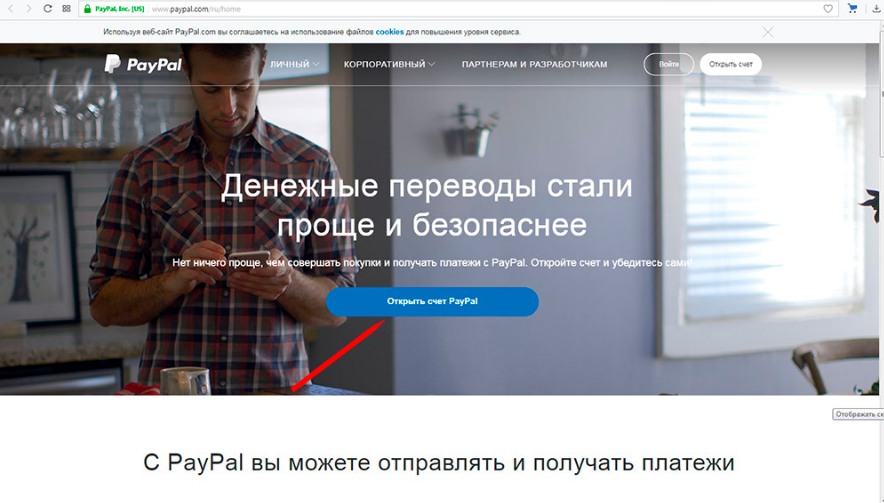Image resolution: width=884 pixels, height=503 pixels.
Task: Click the PayPal, Inc. [US] certificate badge
Action: point(120,8)
